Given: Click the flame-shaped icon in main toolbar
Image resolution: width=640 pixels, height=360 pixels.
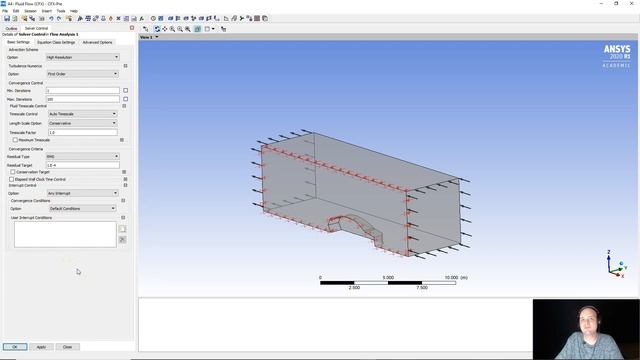Looking at the screenshot, I should point(111,18).
